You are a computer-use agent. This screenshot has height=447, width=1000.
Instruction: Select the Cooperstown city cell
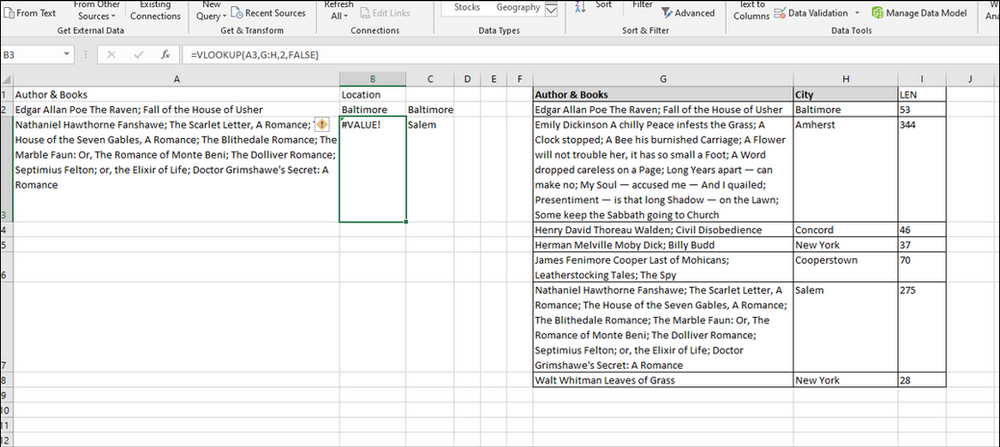846,267
